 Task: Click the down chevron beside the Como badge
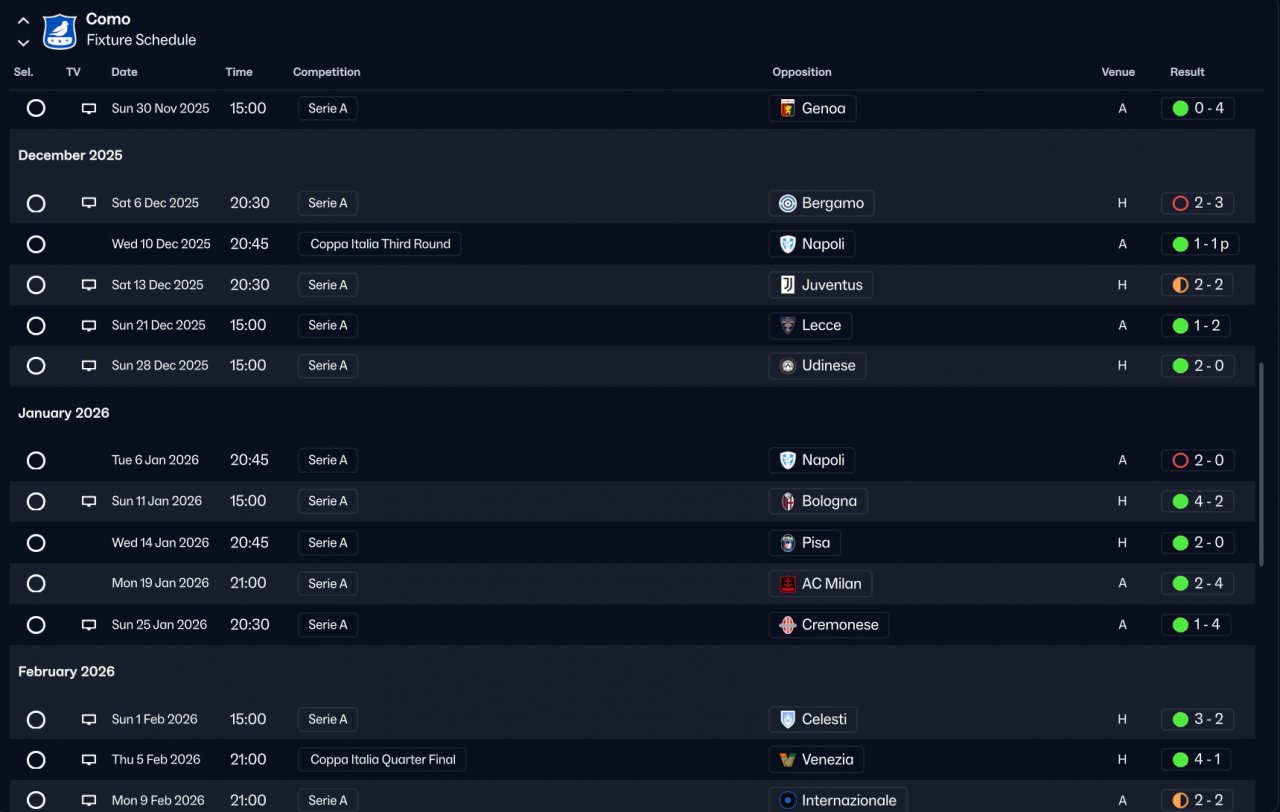point(23,43)
